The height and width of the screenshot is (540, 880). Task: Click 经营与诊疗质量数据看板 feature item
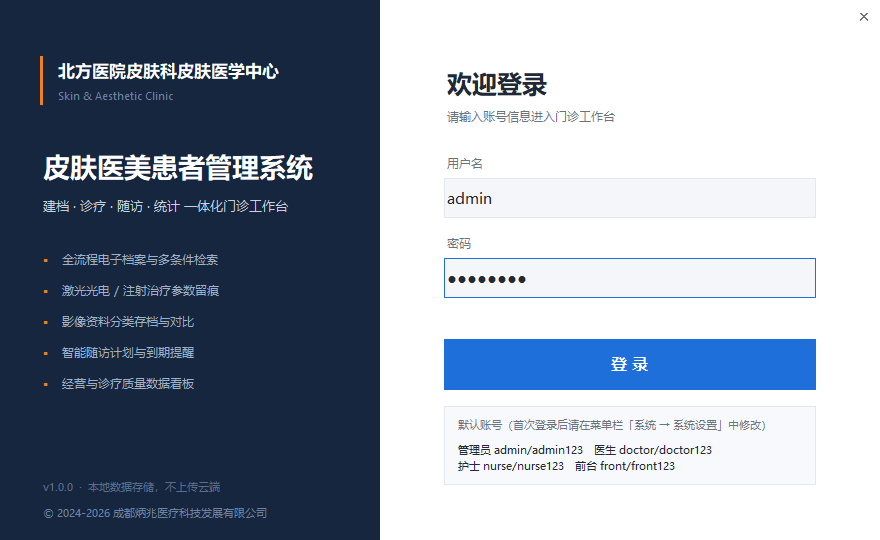[128, 383]
